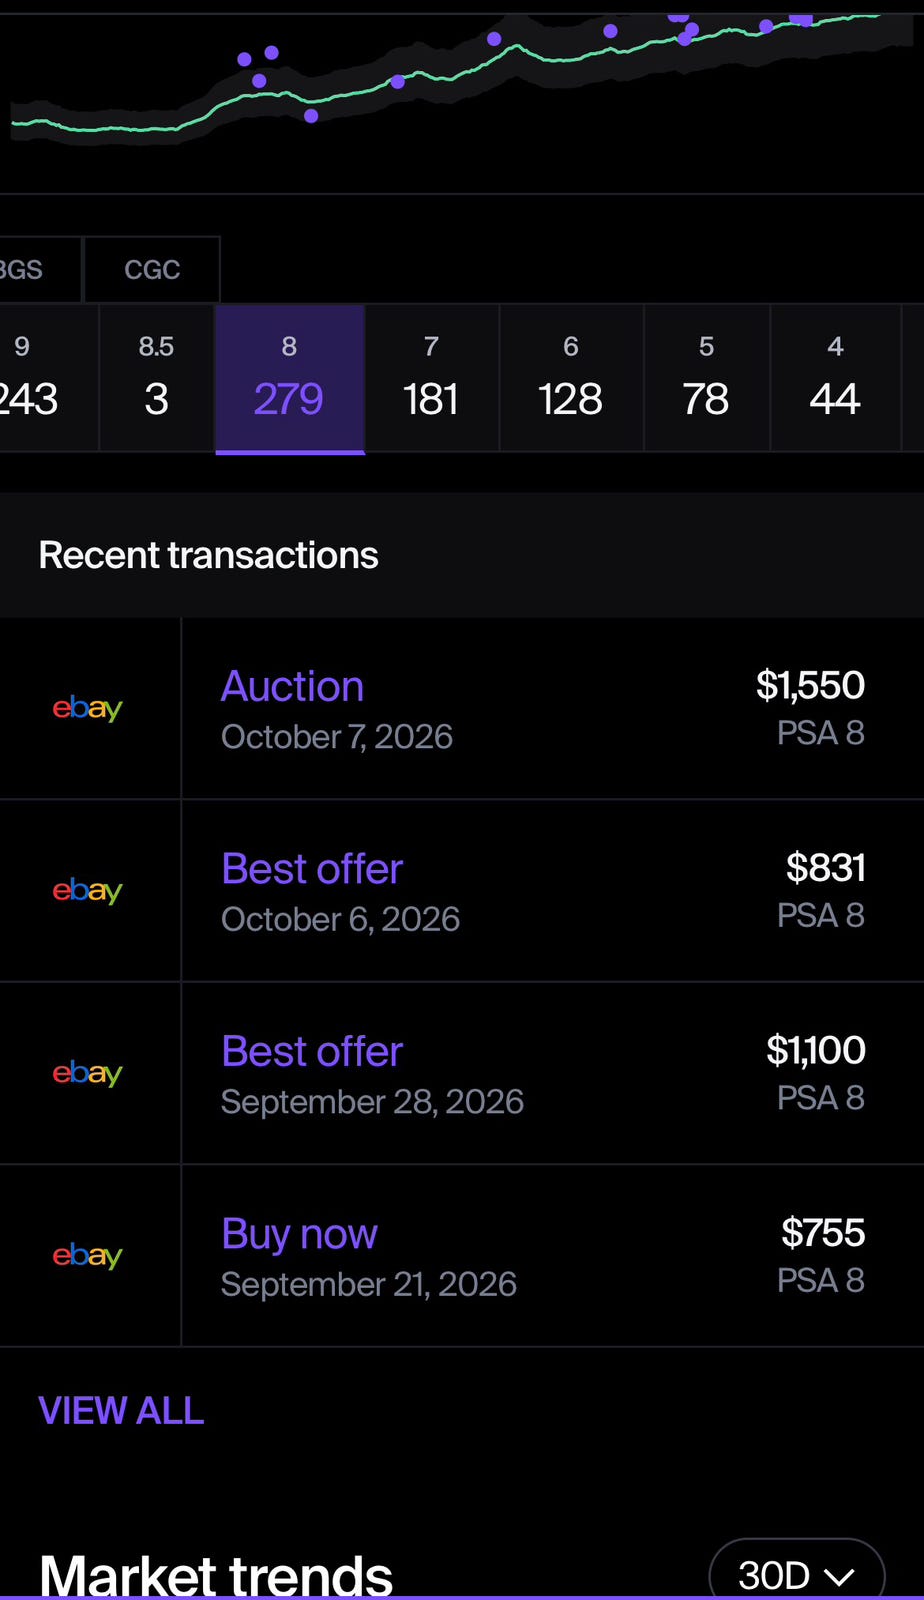Click VIEW ALL transactions link
The height and width of the screenshot is (1600, 924).
tap(121, 1411)
